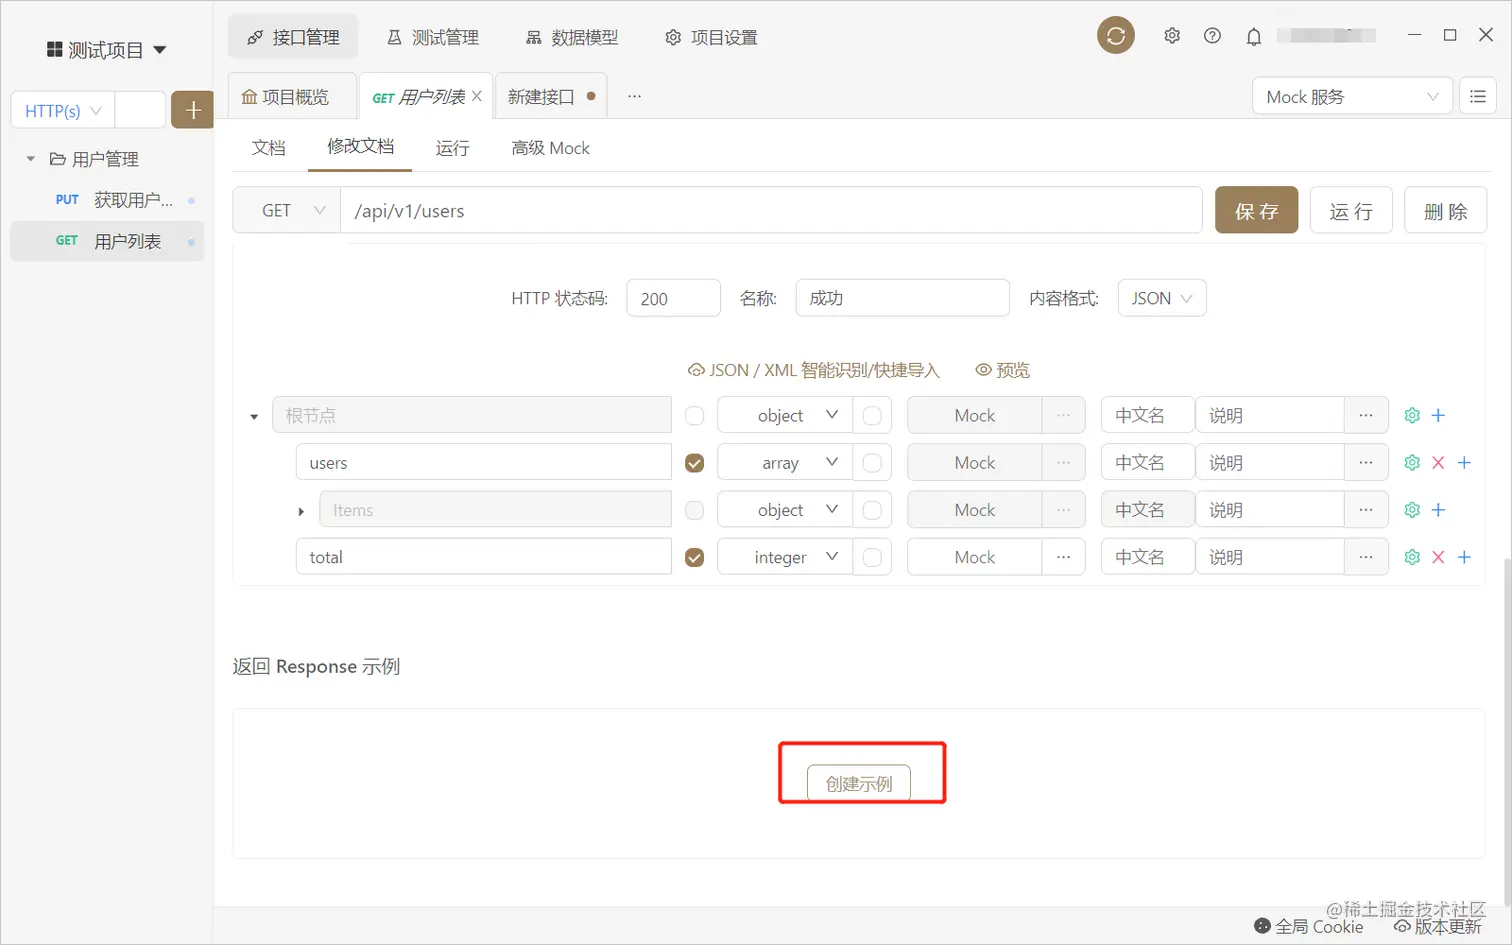Toggle required checkbox for Items row

694,510
